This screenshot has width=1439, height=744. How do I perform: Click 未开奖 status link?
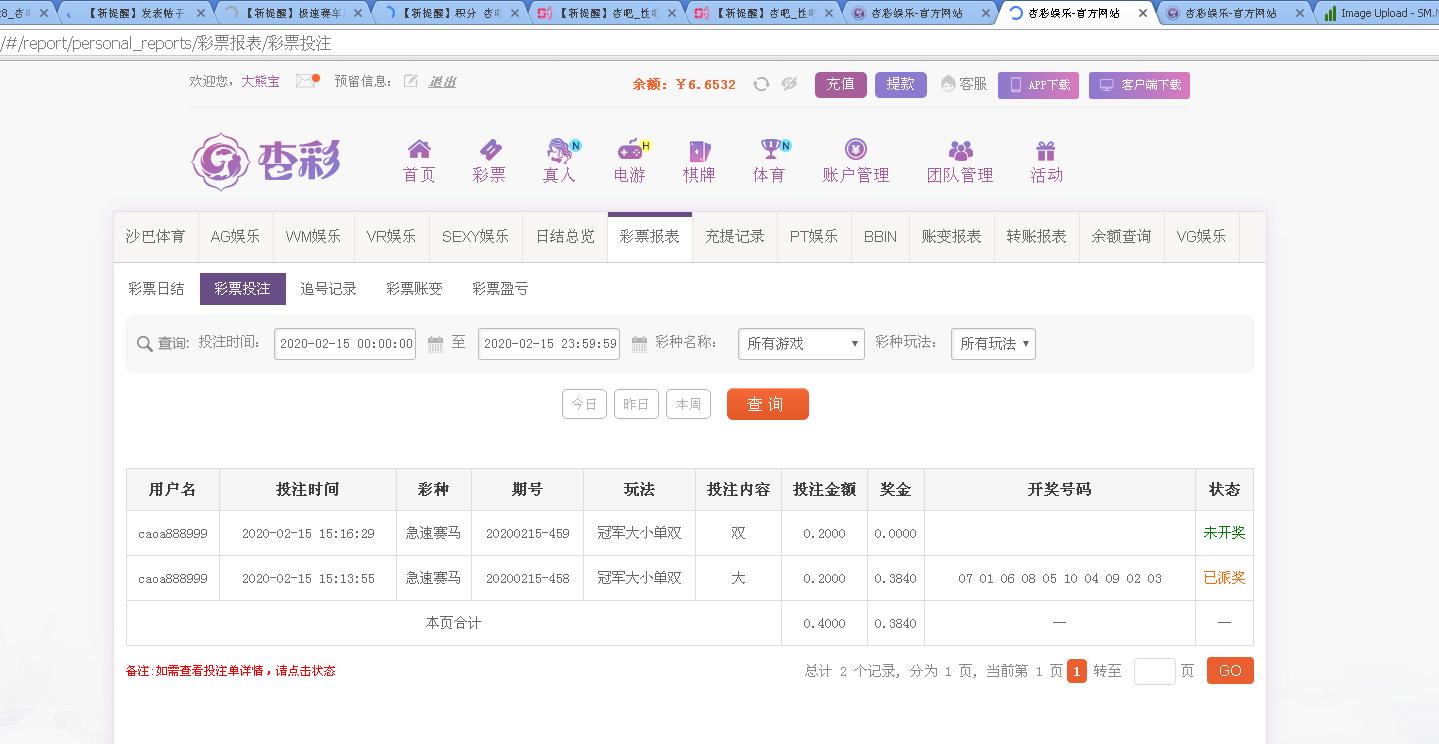tap(1224, 533)
